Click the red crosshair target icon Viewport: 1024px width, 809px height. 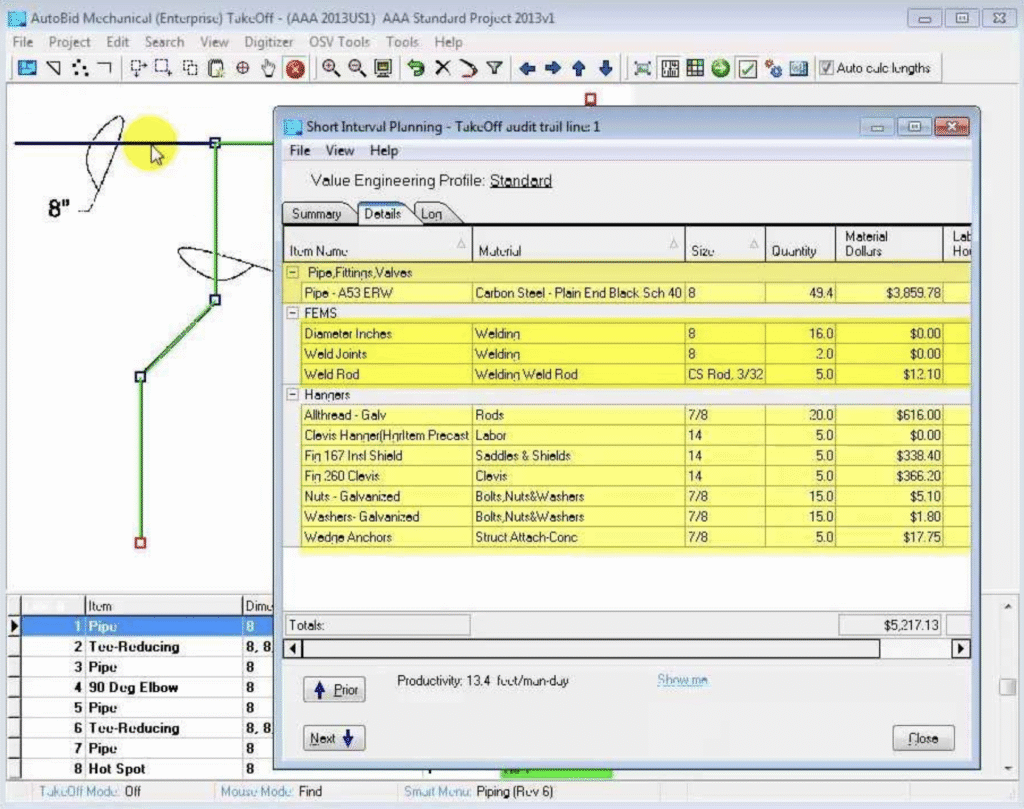242,68
